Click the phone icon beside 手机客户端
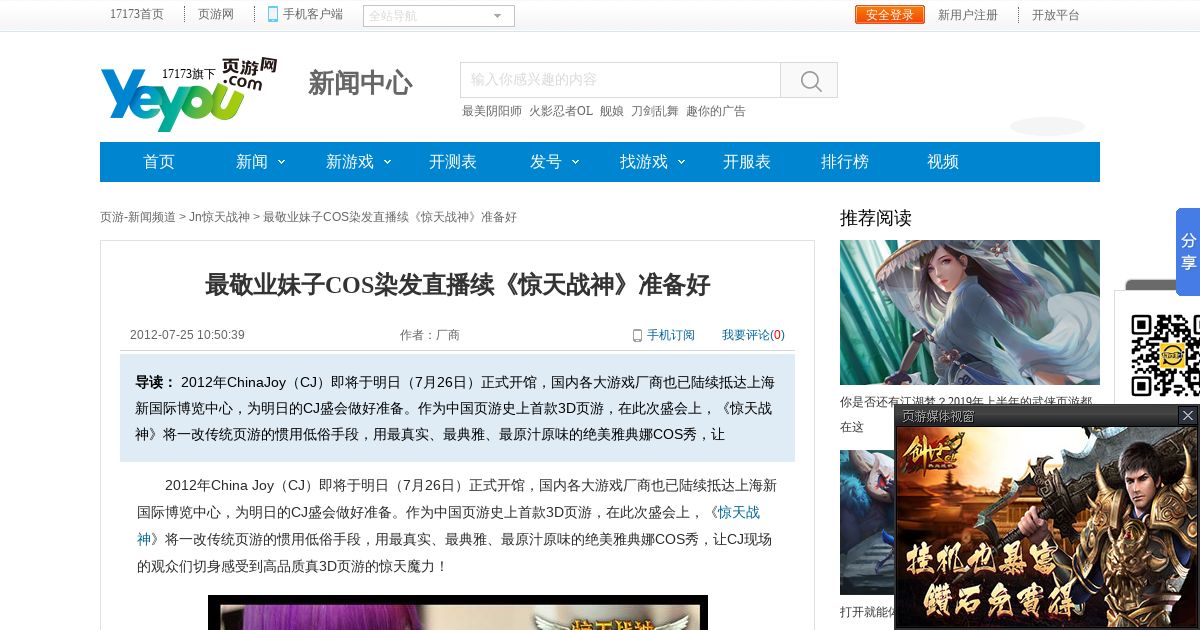The height and width of the screenshot is (630, 1200). [x=273, y=14]
